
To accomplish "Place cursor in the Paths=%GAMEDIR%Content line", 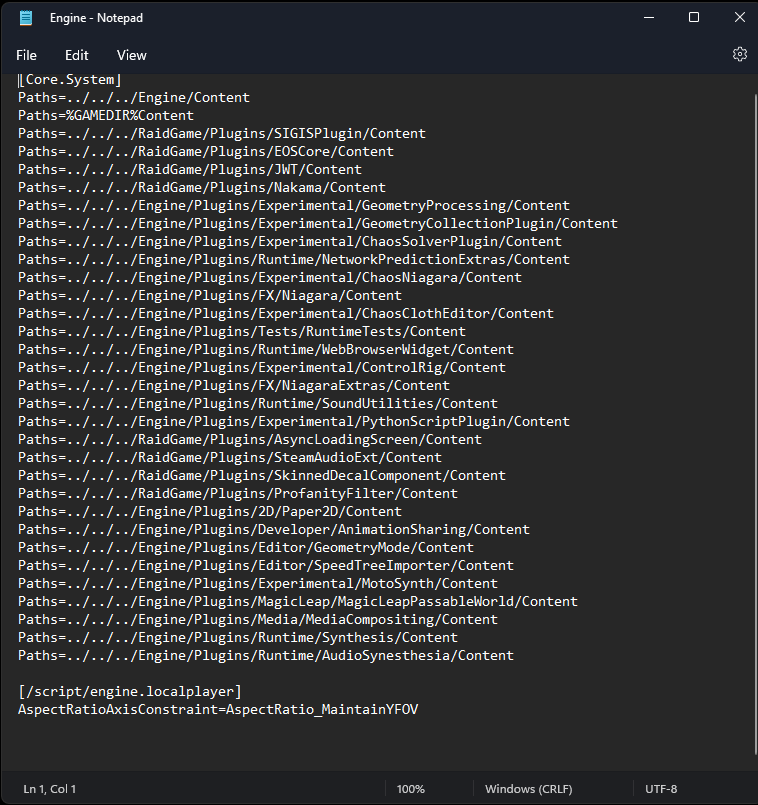I will tap(106, 116).
